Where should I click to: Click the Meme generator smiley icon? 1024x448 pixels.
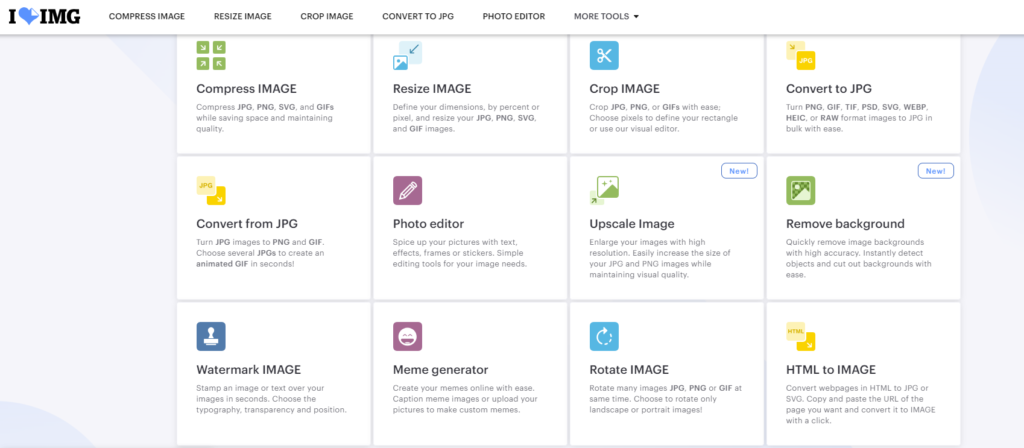point(407,336)
